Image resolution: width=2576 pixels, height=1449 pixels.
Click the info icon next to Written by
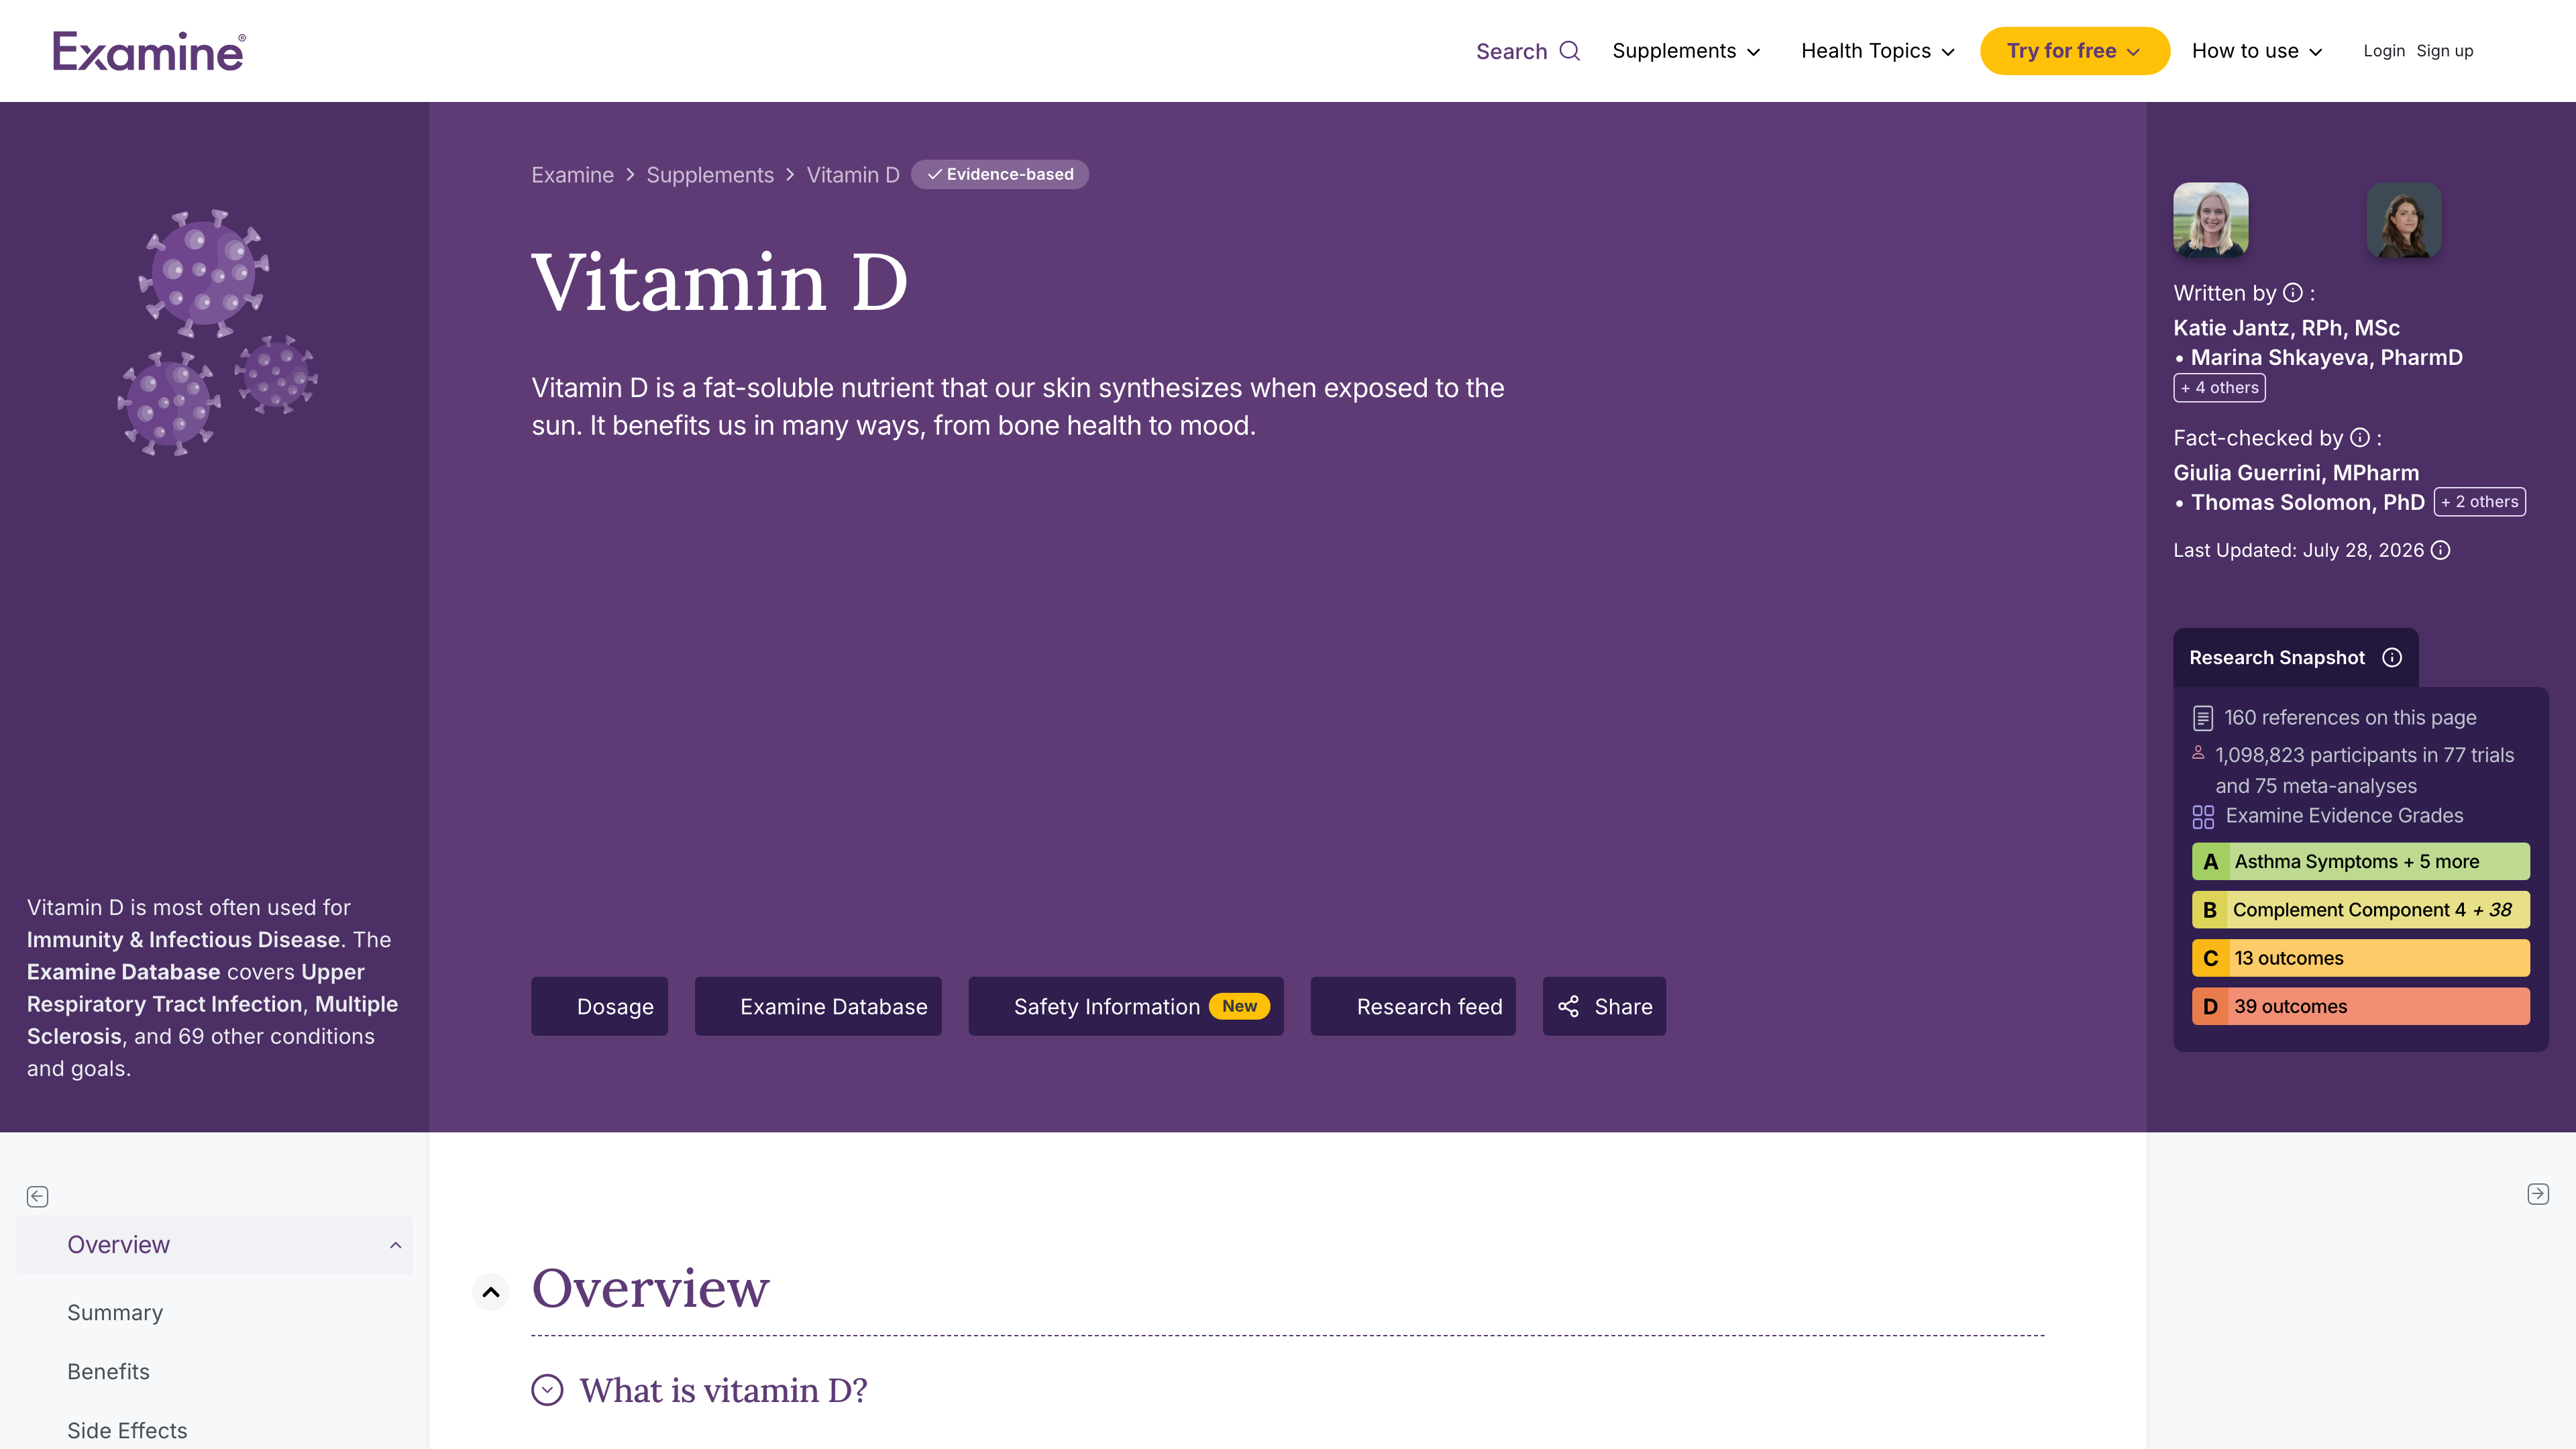(2293, 293)
